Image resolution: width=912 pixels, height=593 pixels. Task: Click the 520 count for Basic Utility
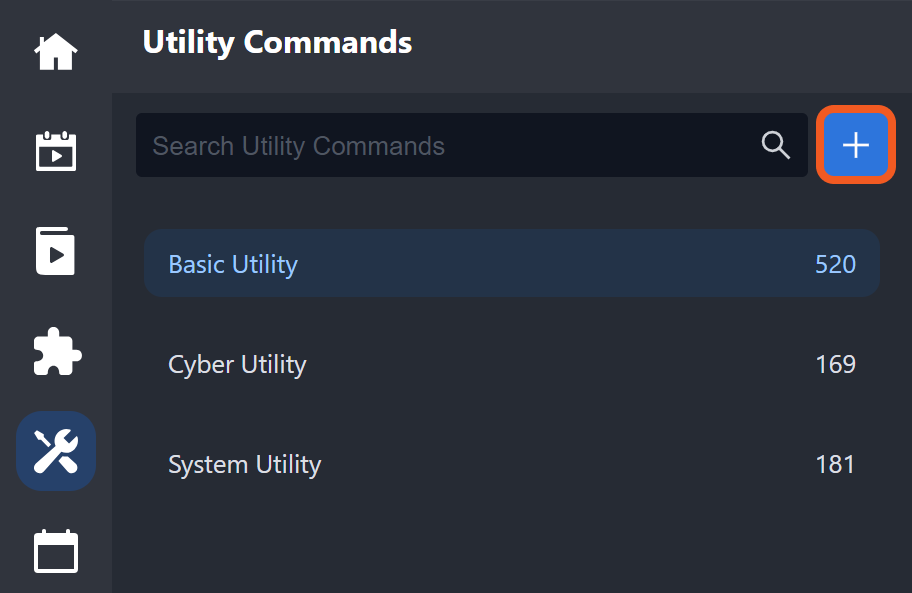click(835, 264)
